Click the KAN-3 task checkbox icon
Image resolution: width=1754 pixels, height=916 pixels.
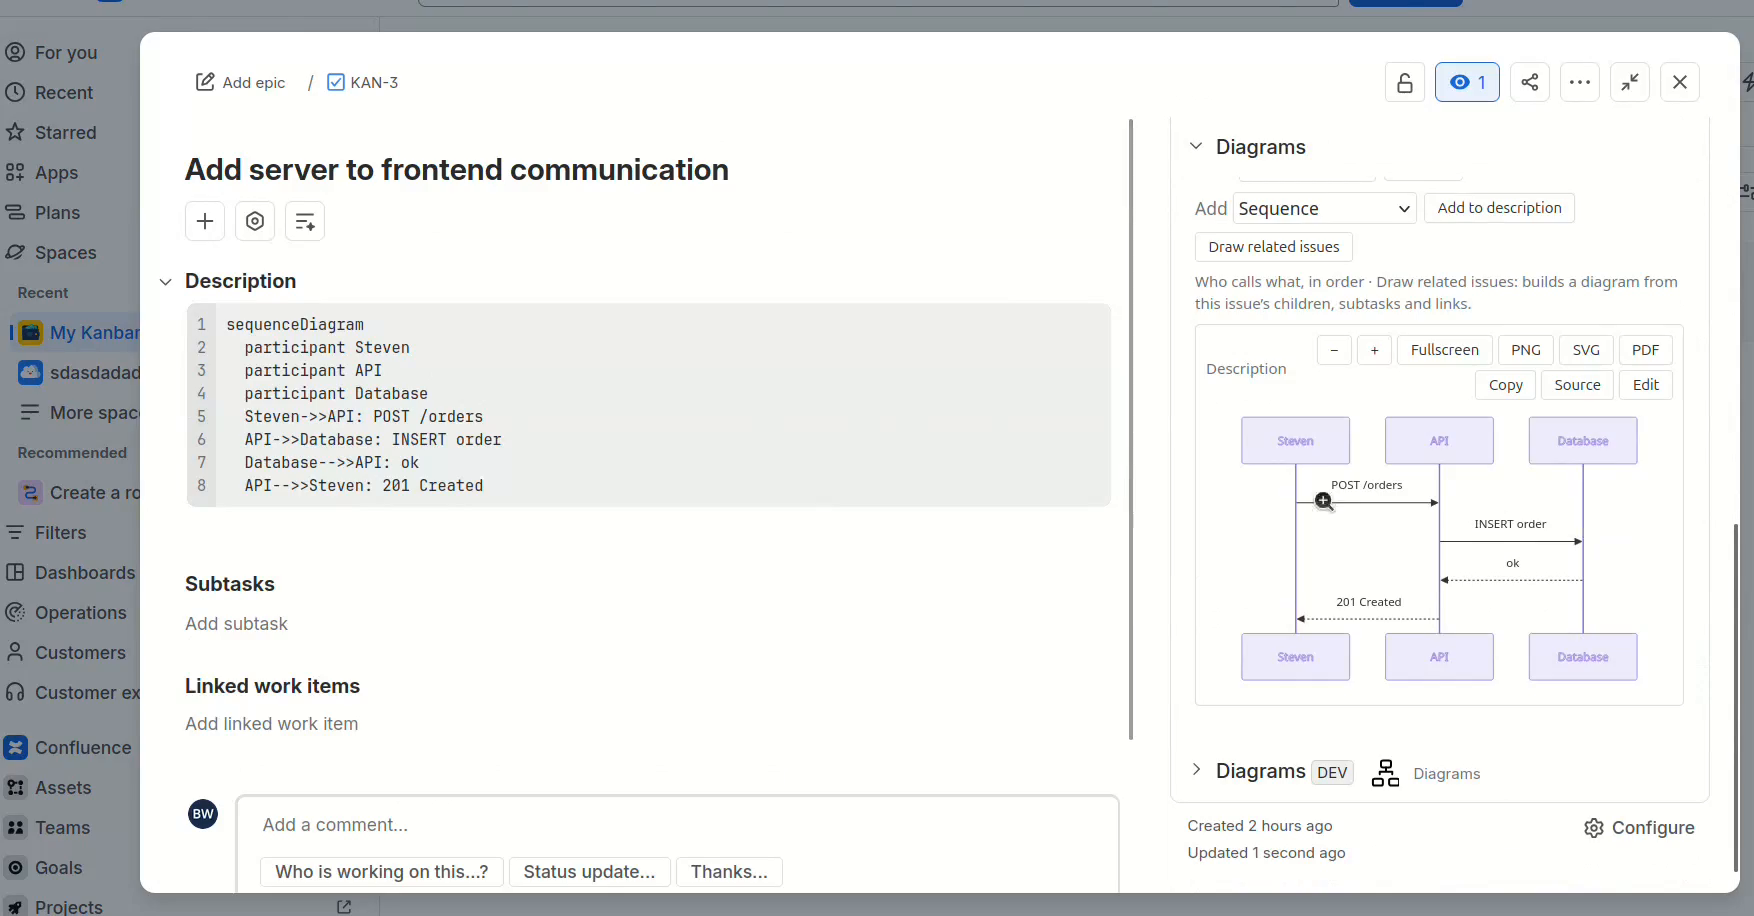[336, 82]
